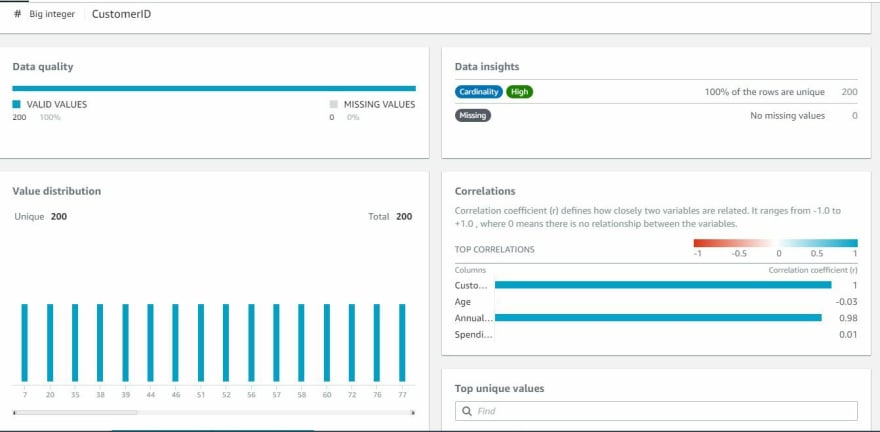Viewport: 880px width, 432px height.
Task: Click the Age correlation row label
Action: (462, 302)
